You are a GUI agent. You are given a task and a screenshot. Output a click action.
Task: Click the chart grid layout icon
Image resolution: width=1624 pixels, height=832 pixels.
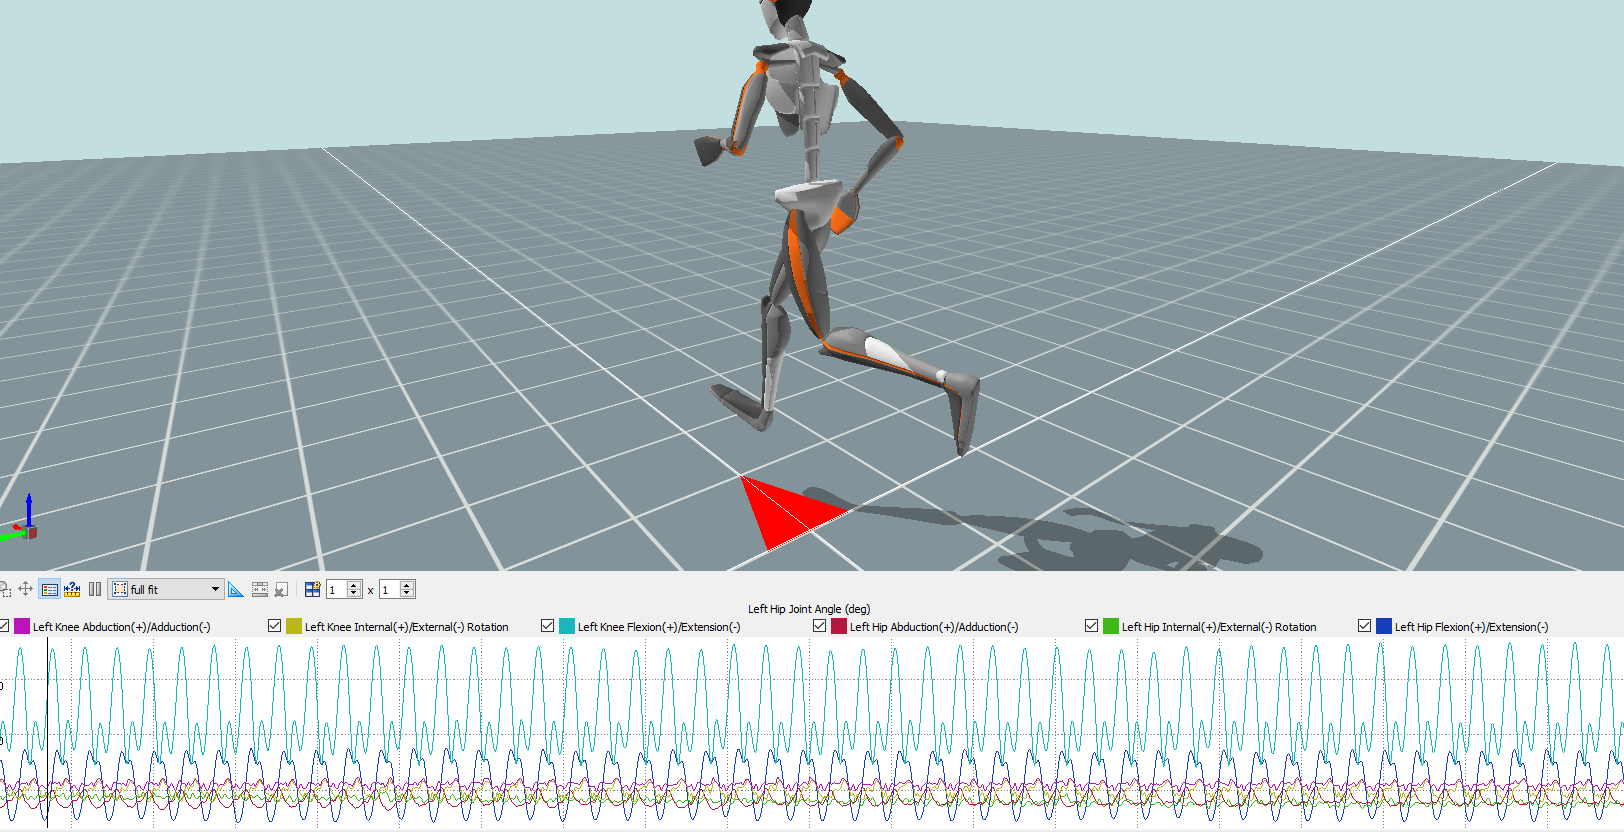313,589
